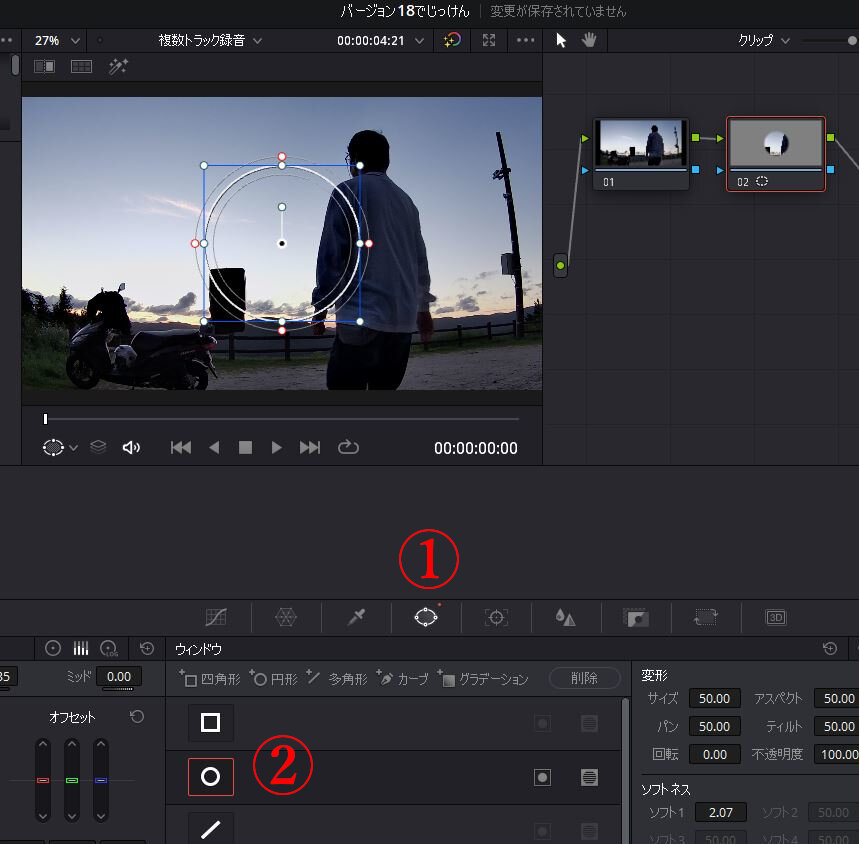
Task: Select the hand pan tool in node editor
Action: coord(589,40)
